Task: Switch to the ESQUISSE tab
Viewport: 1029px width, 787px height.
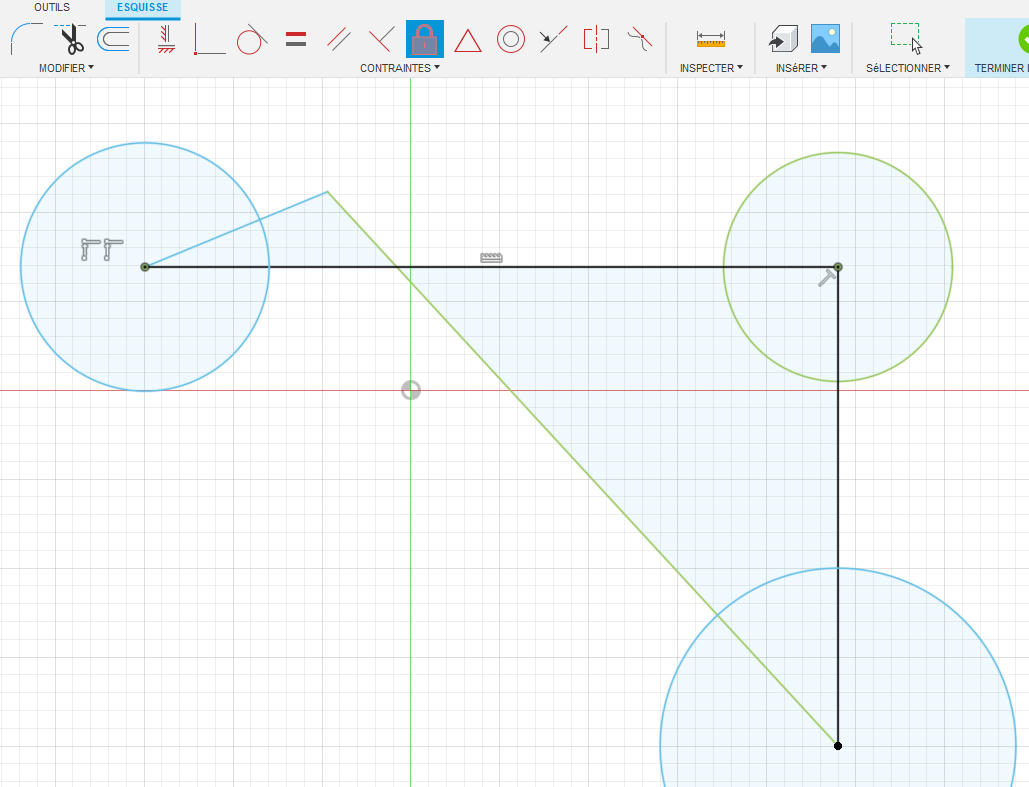Action: click(x=142, y=7)
